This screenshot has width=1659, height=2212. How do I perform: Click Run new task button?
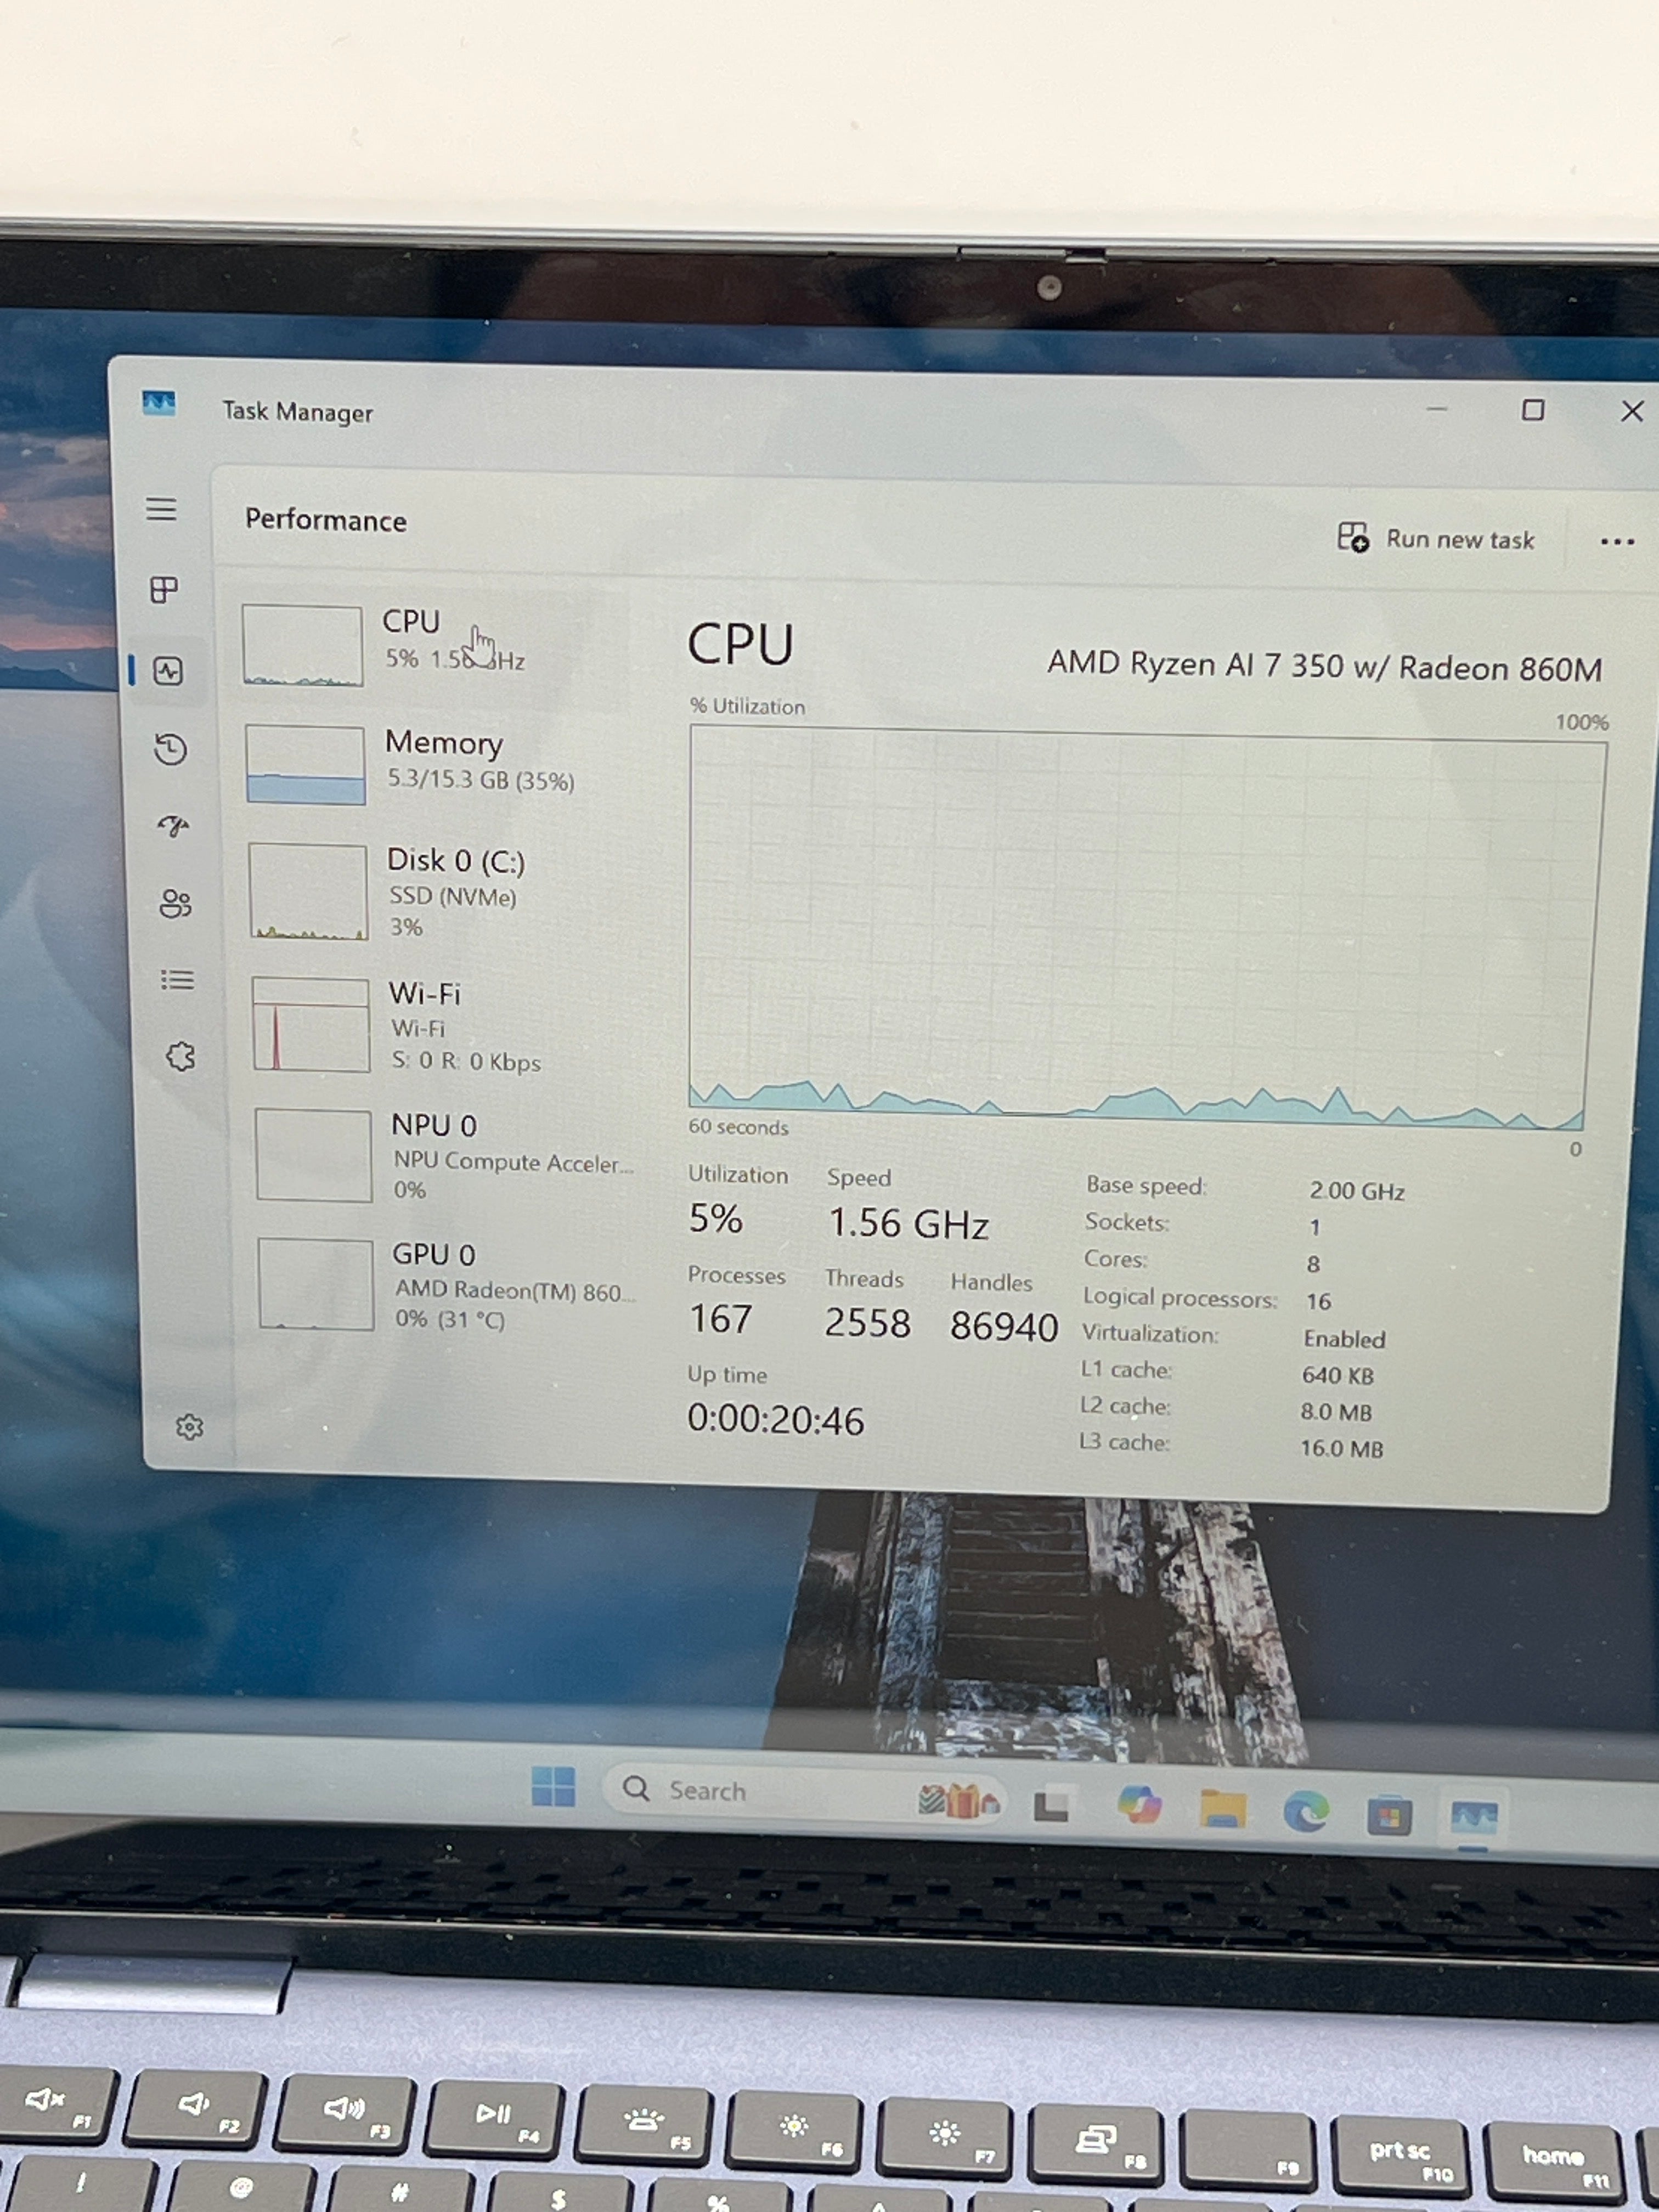point(1435,538)
